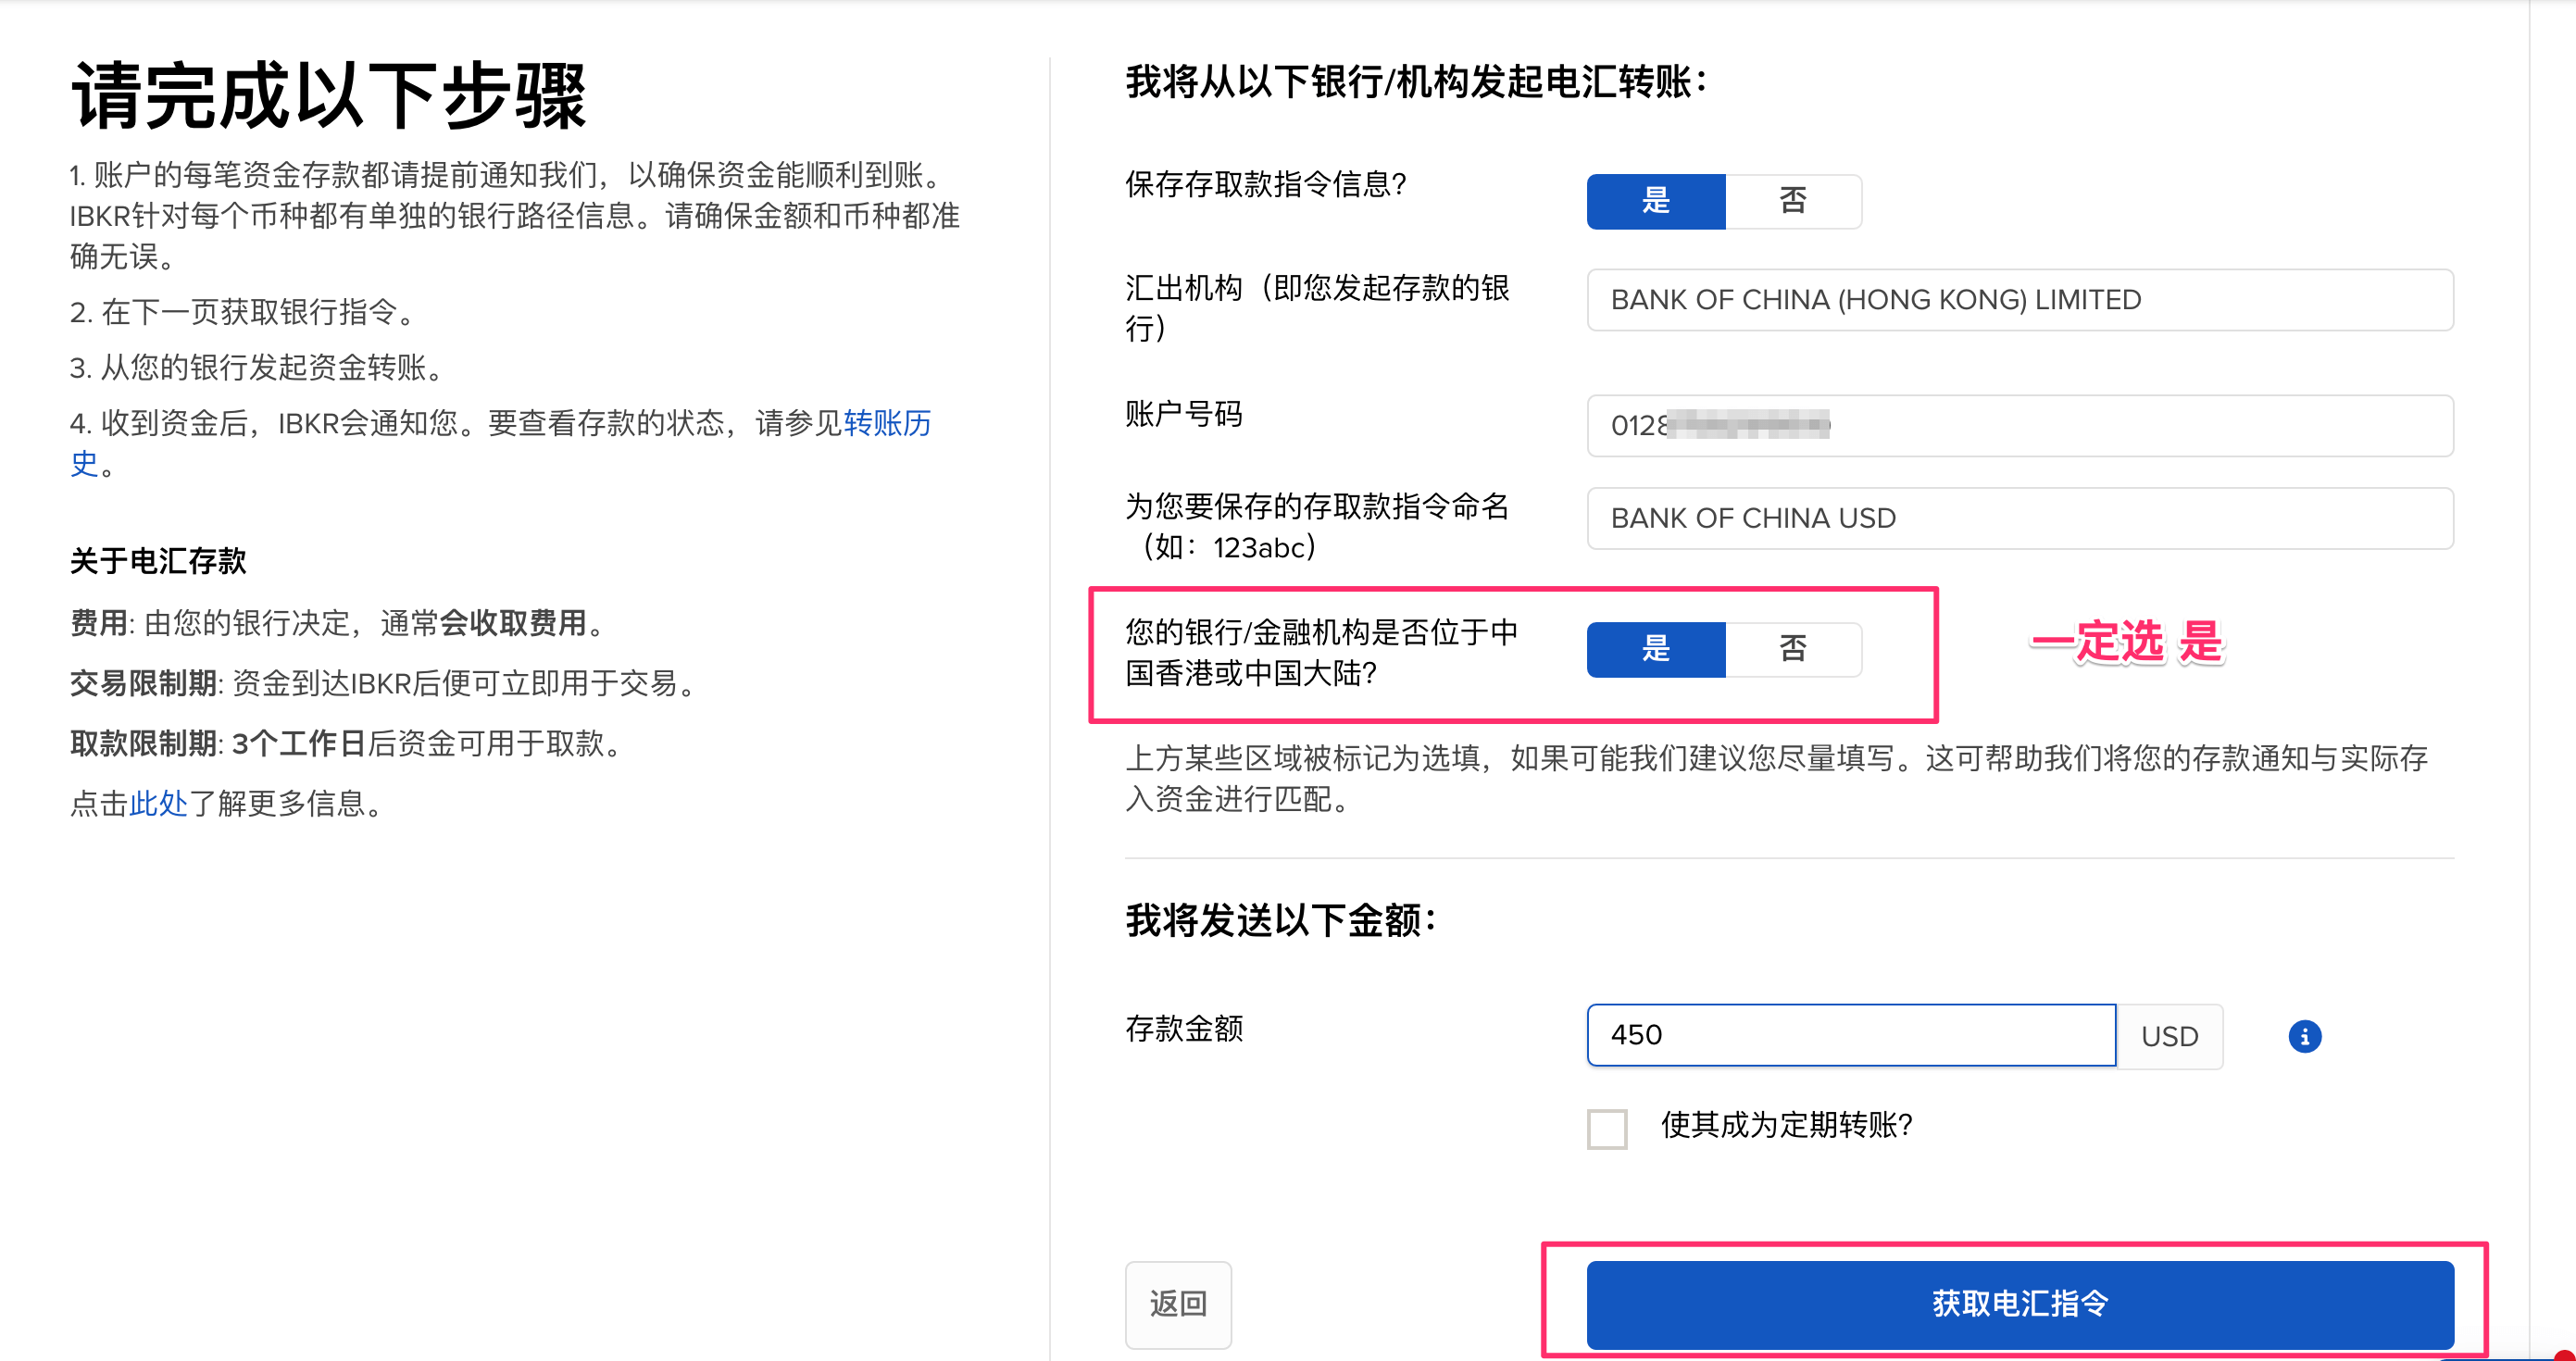The width and height of the screenshot is (2576, 1361).
Task: Click the 账户号码 field label
Action: (1184, 414)
